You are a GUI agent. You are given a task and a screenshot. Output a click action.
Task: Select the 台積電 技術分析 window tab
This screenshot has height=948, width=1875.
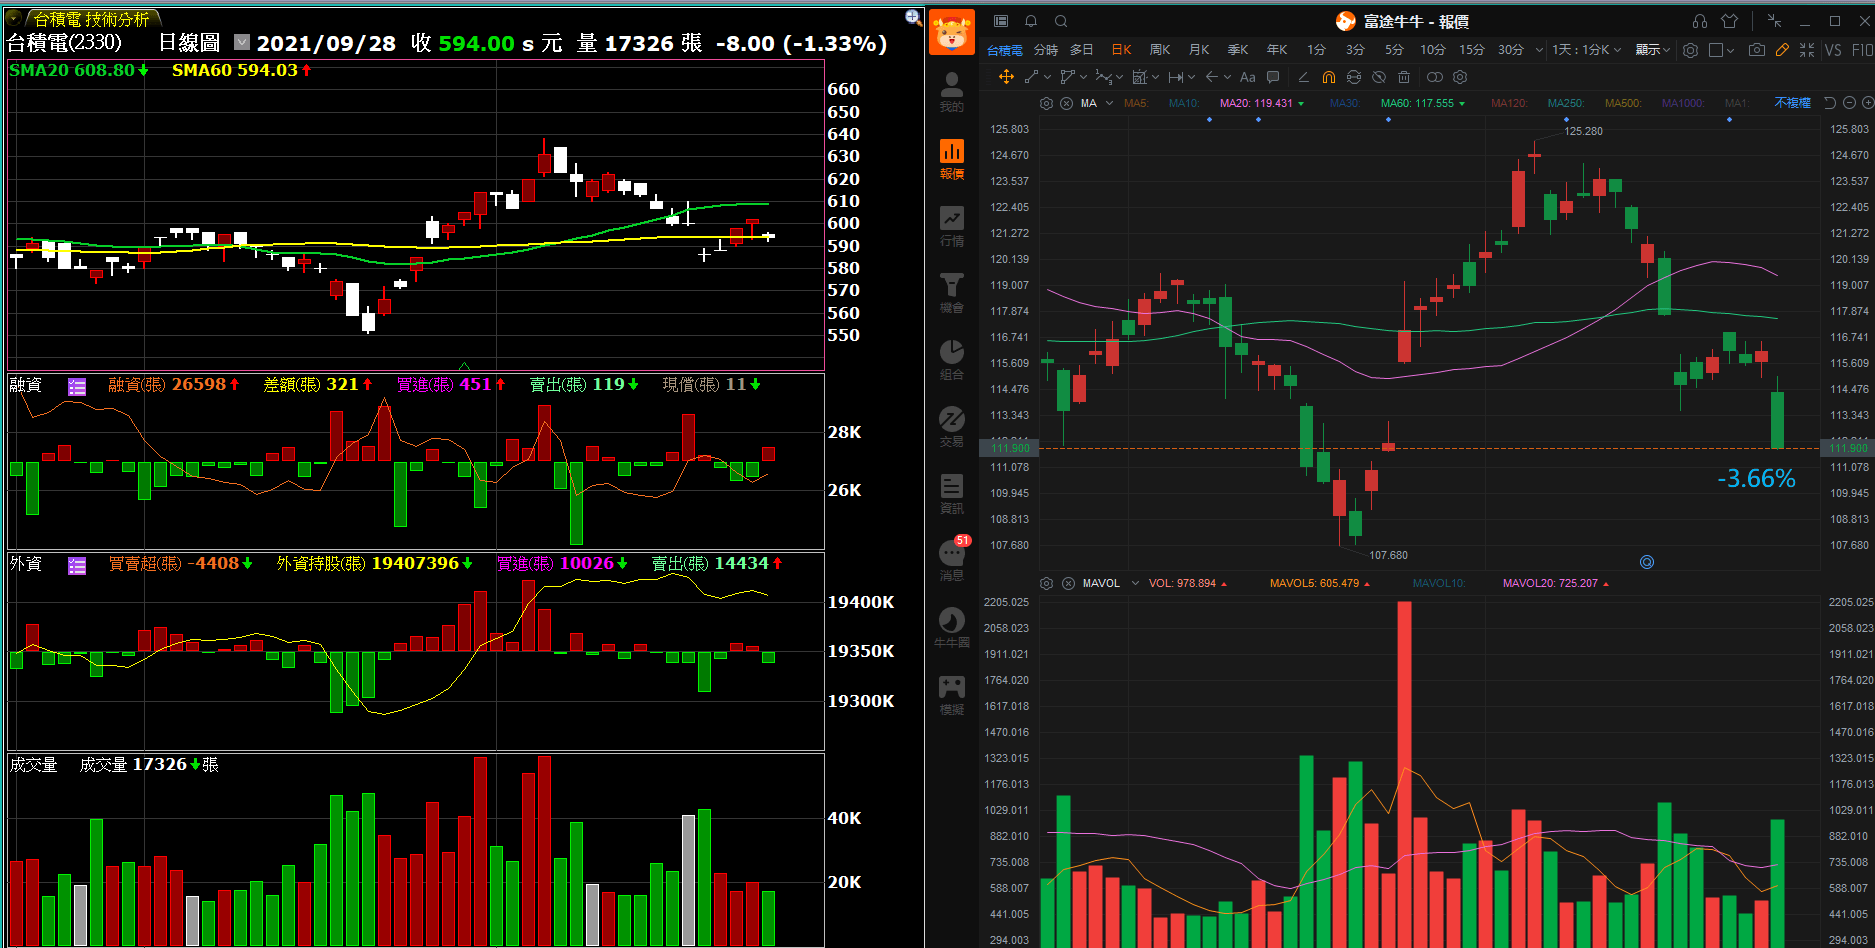point(92,18)
